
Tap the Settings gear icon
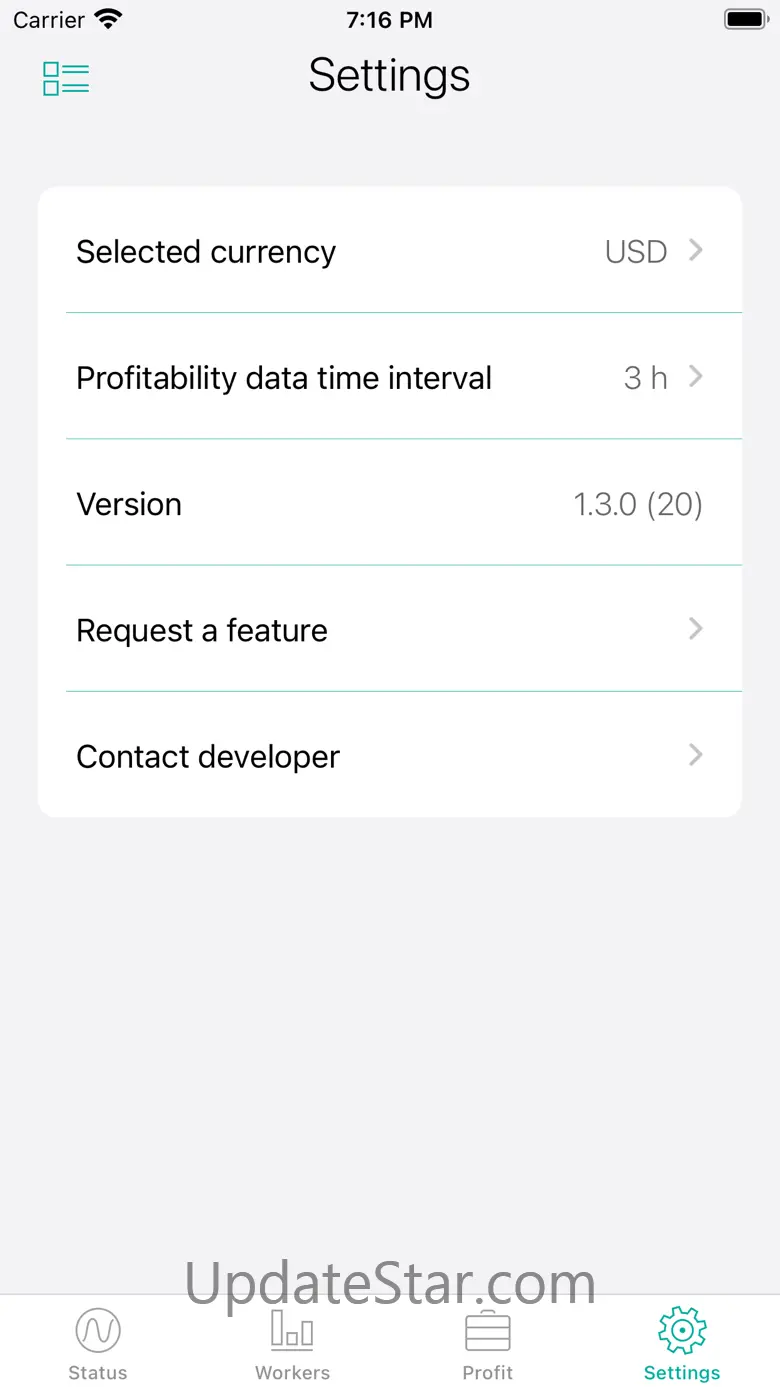pyautogui.click(x=682, y=1330)
